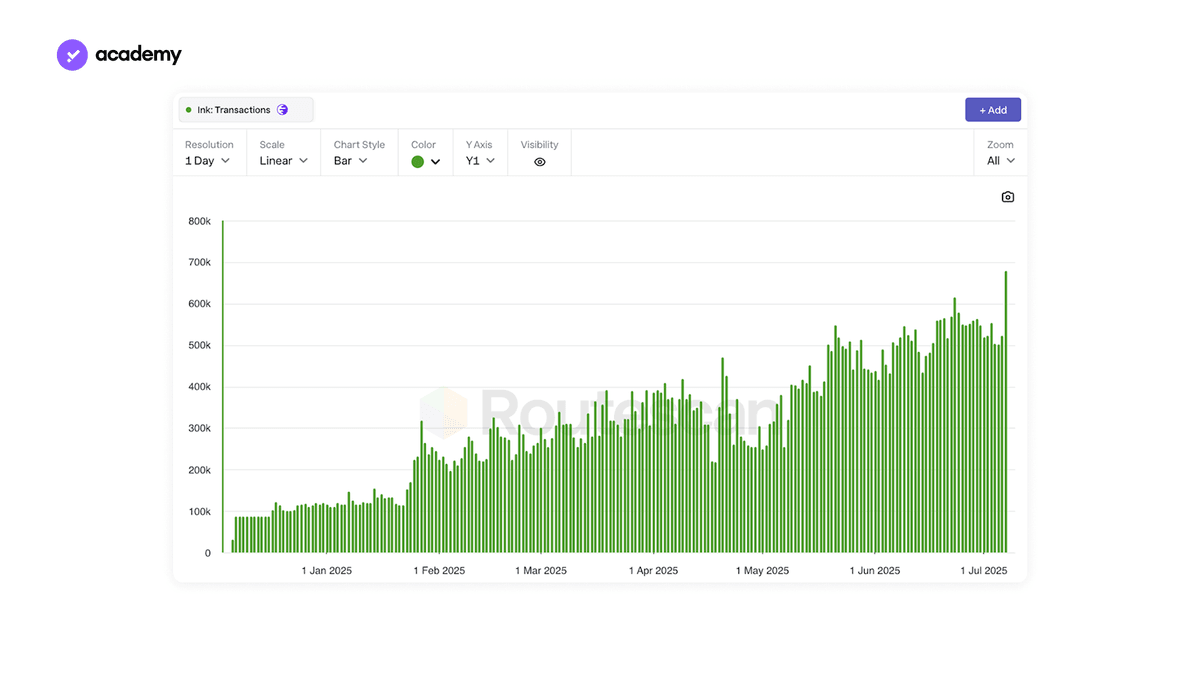Click the 700k y-axis label
1200x675 pixels.
[199, 263]
